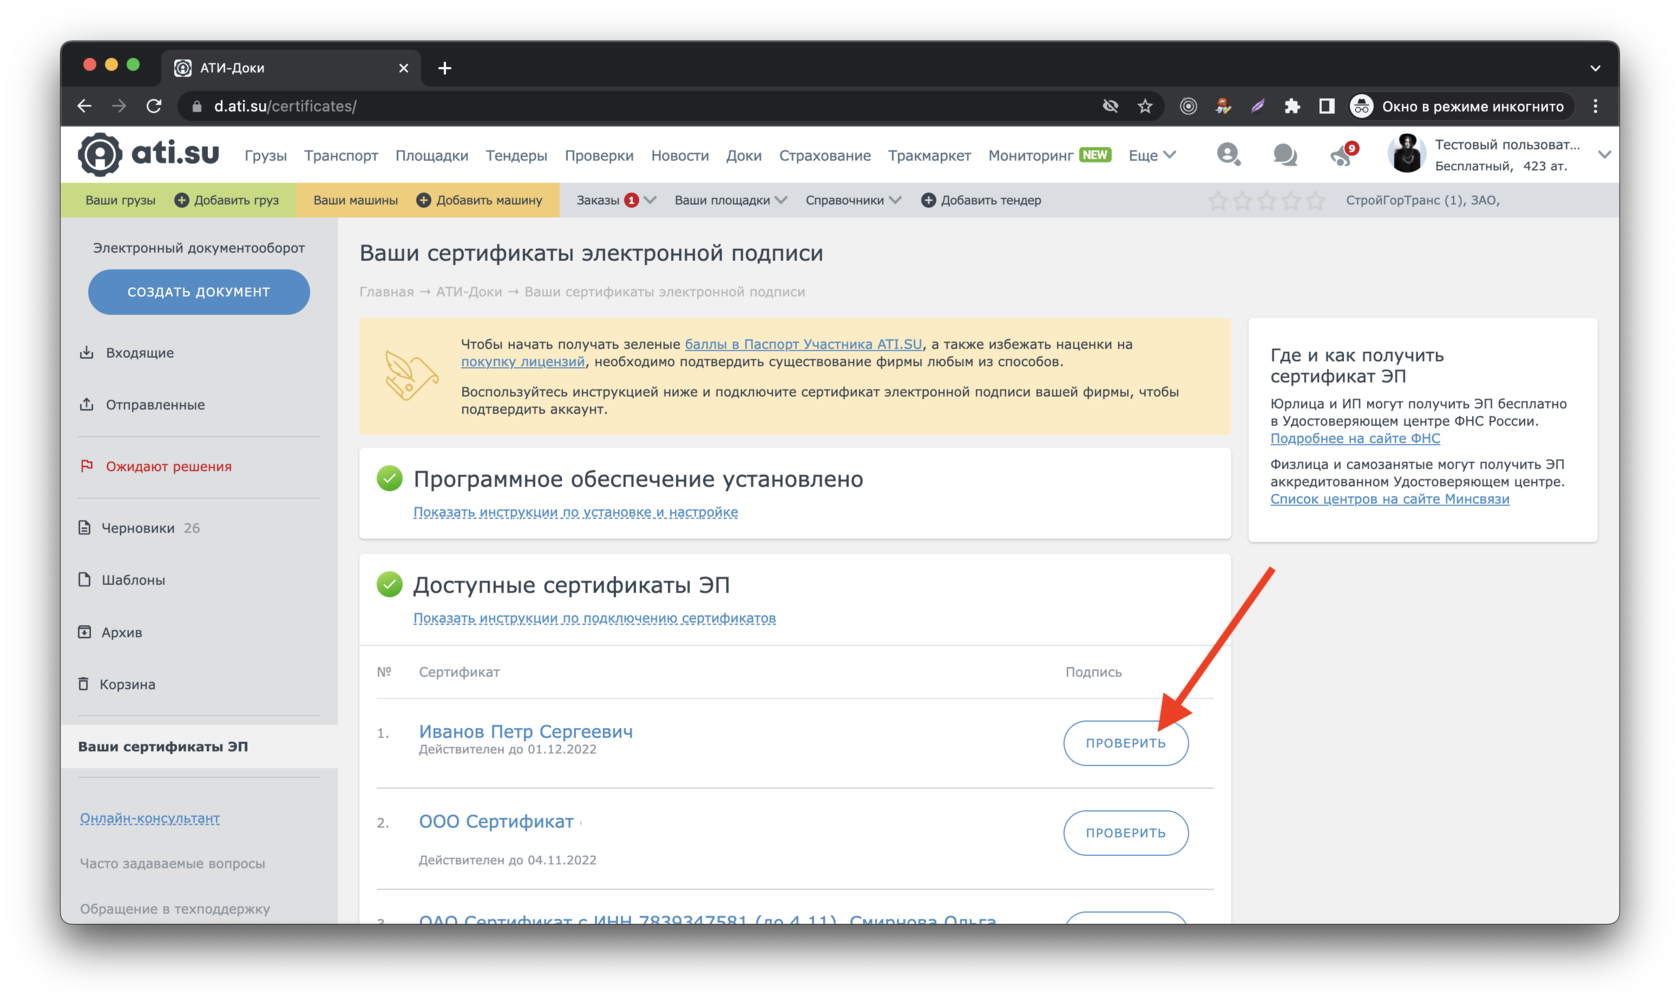
Task: Open Ожидают решения flagged item
Action: click(x=168, y=466)
